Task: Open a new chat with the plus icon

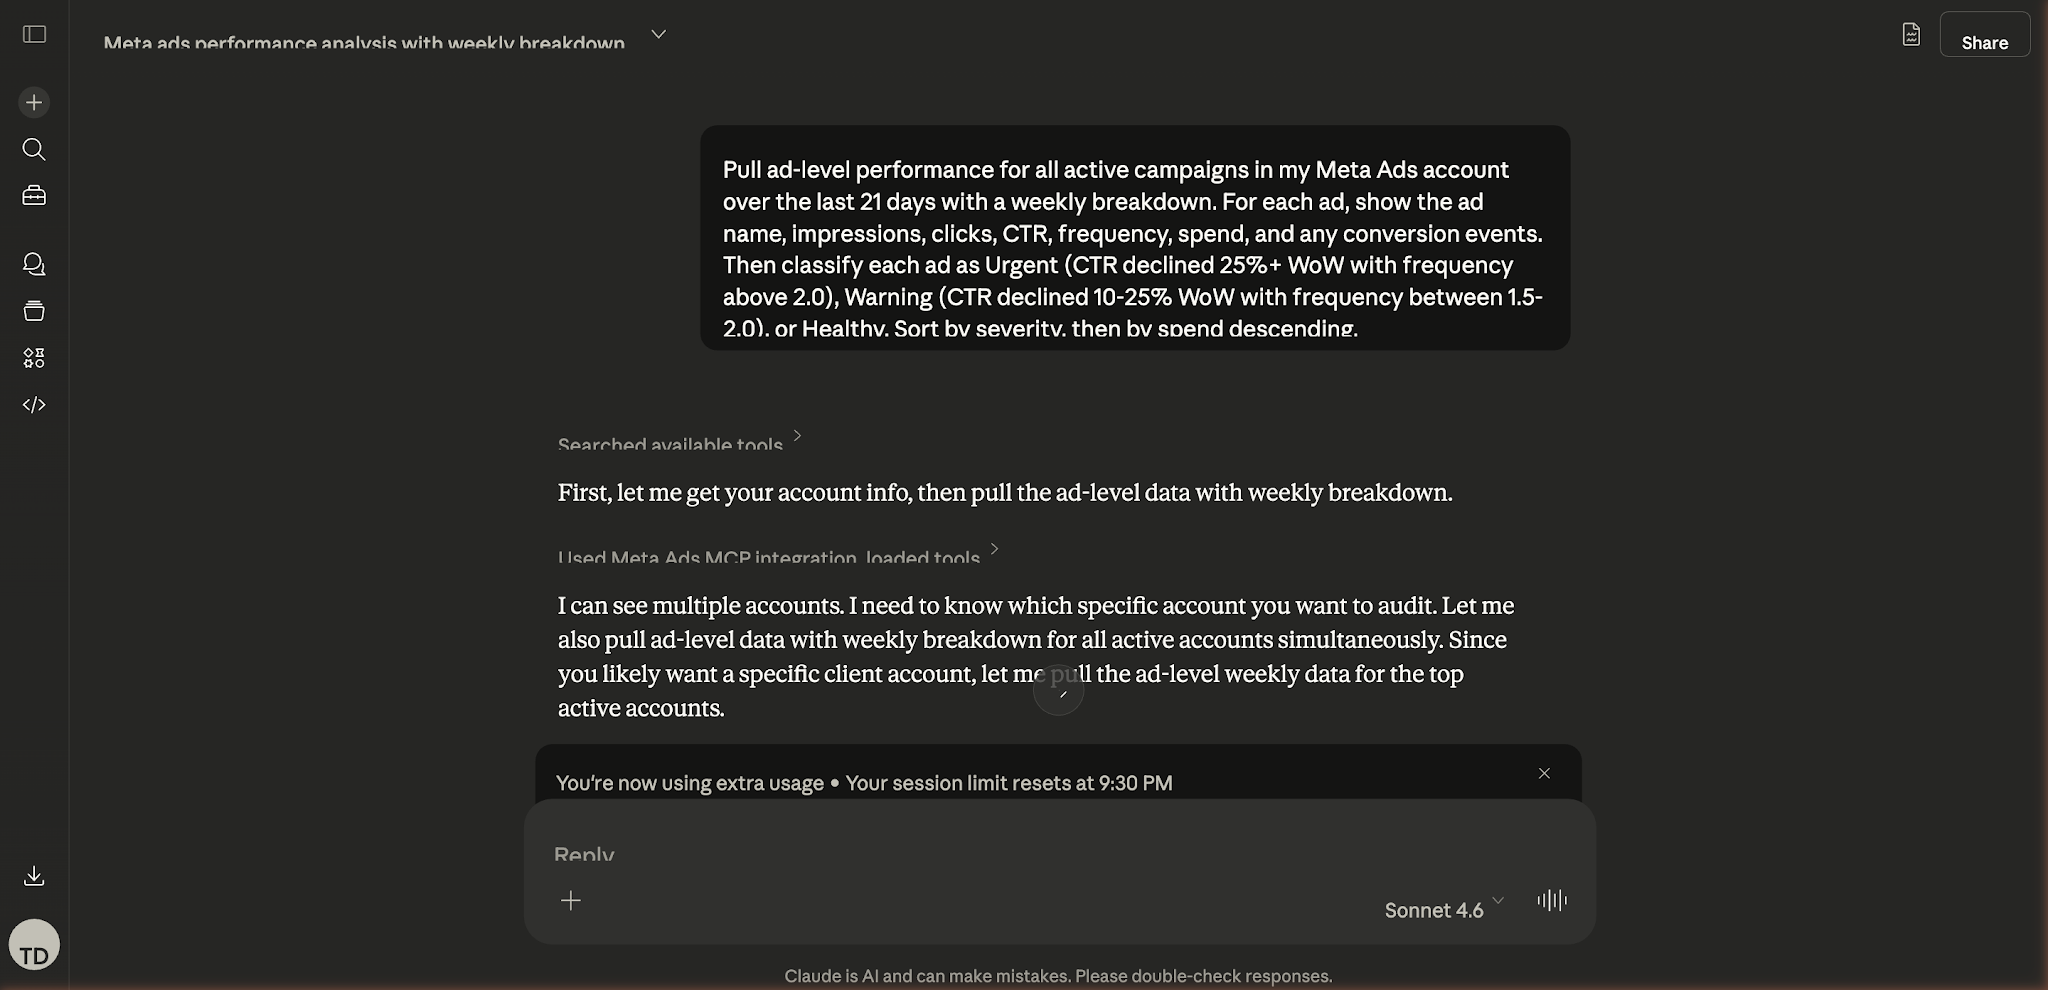Action: coord(34,101)
